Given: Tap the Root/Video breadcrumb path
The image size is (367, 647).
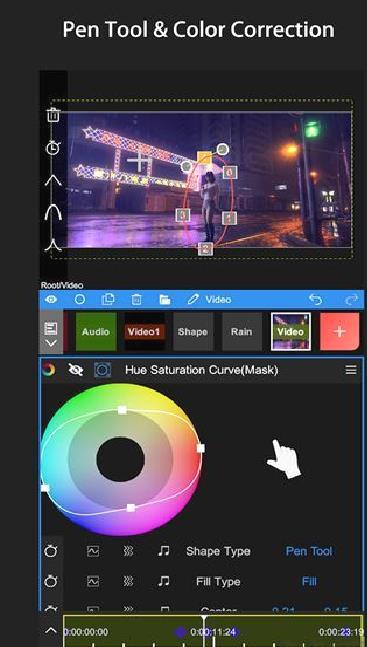Looking at the screenshot, I should 62,285.
